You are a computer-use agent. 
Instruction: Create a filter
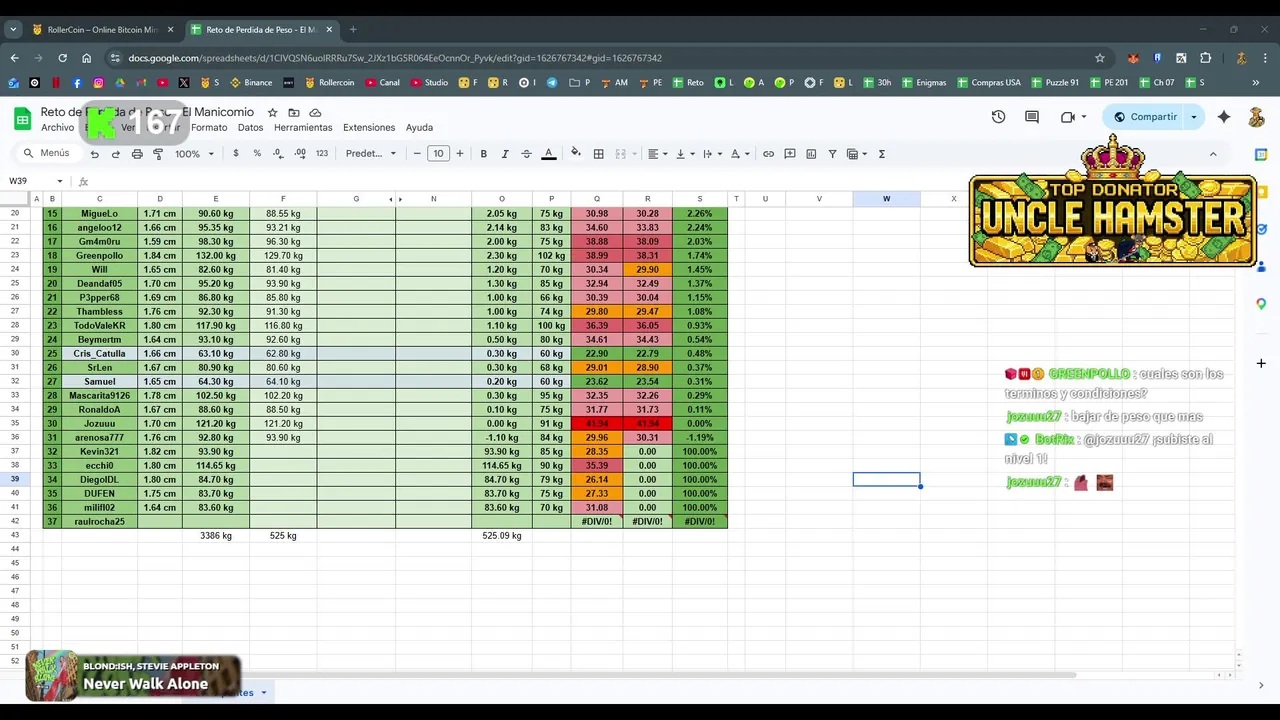(x=832, y=154)
